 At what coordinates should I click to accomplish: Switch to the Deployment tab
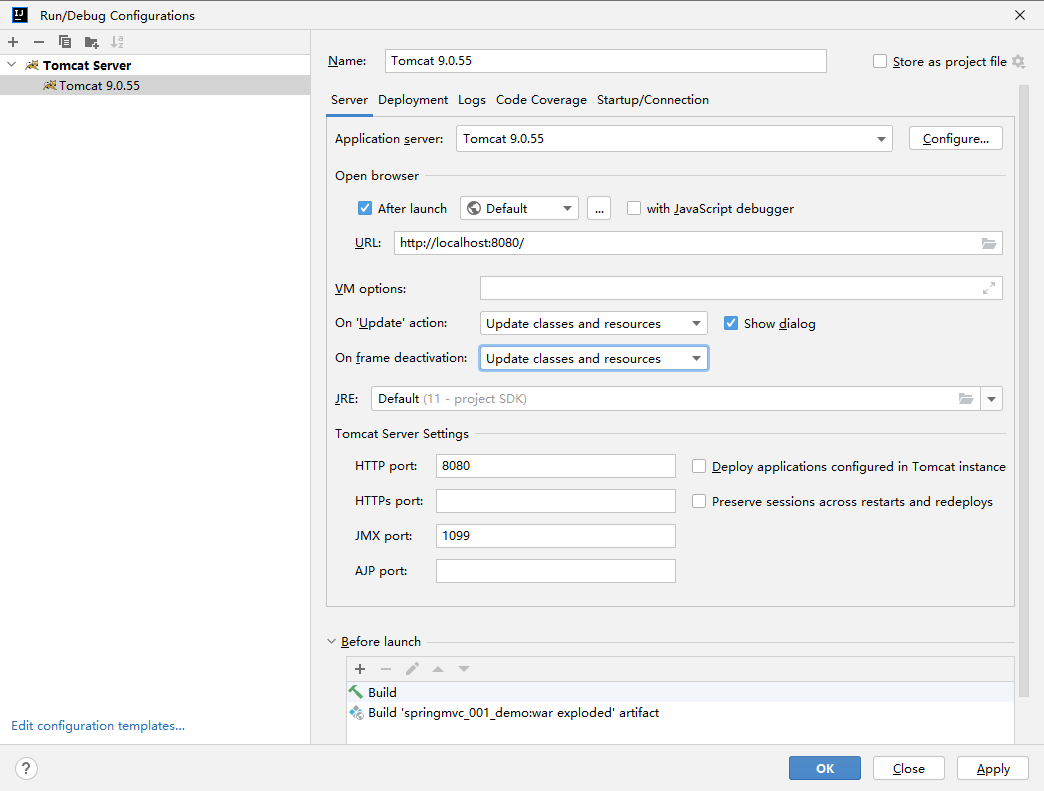(x=413, y=100)
